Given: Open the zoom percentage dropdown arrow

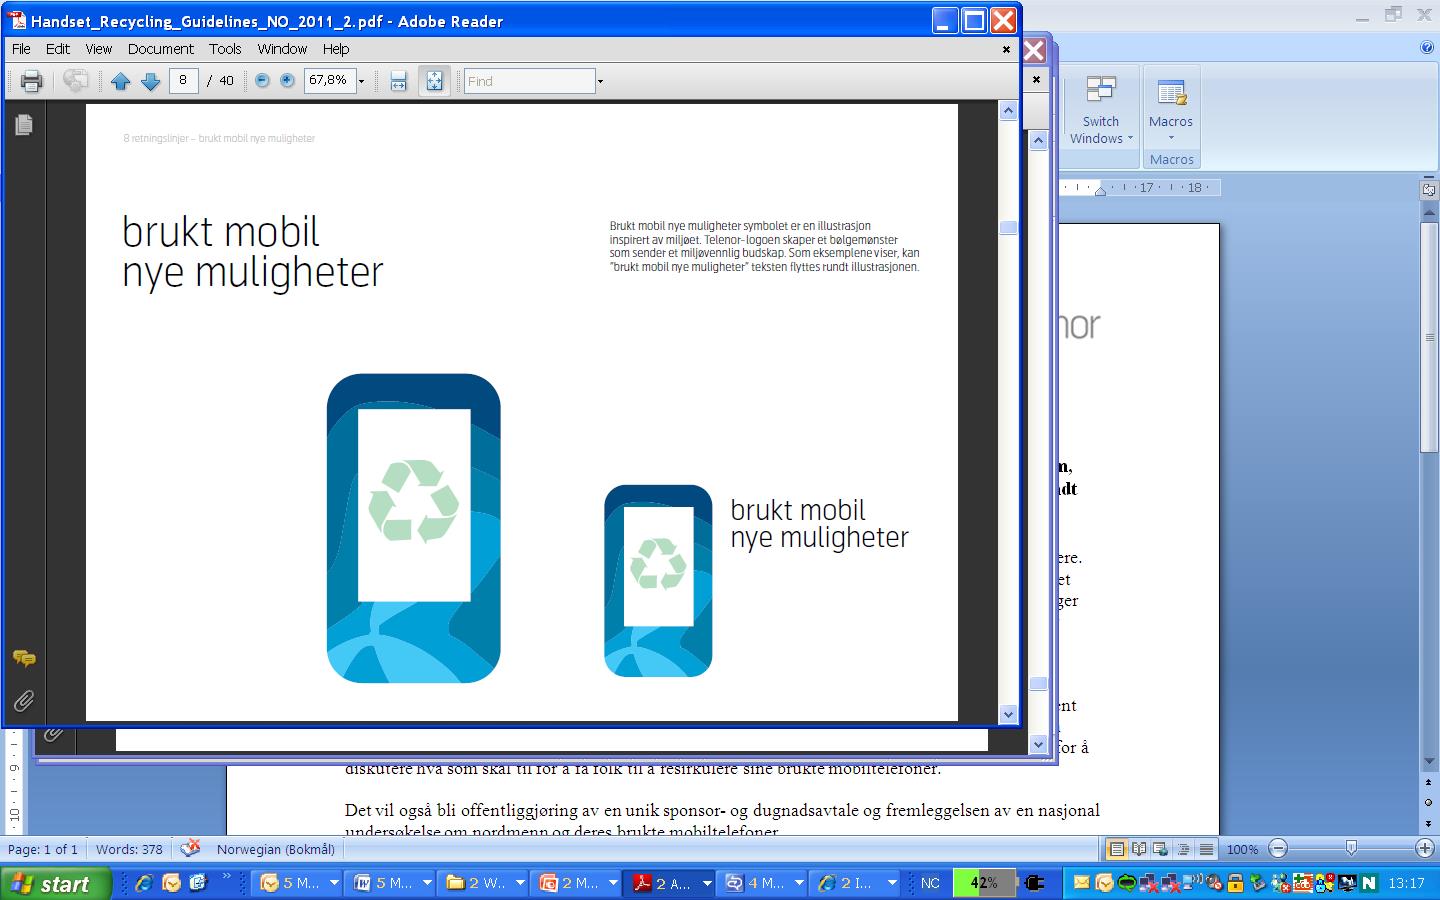Looking at the screenshot, I should click(x=361, y=81).
